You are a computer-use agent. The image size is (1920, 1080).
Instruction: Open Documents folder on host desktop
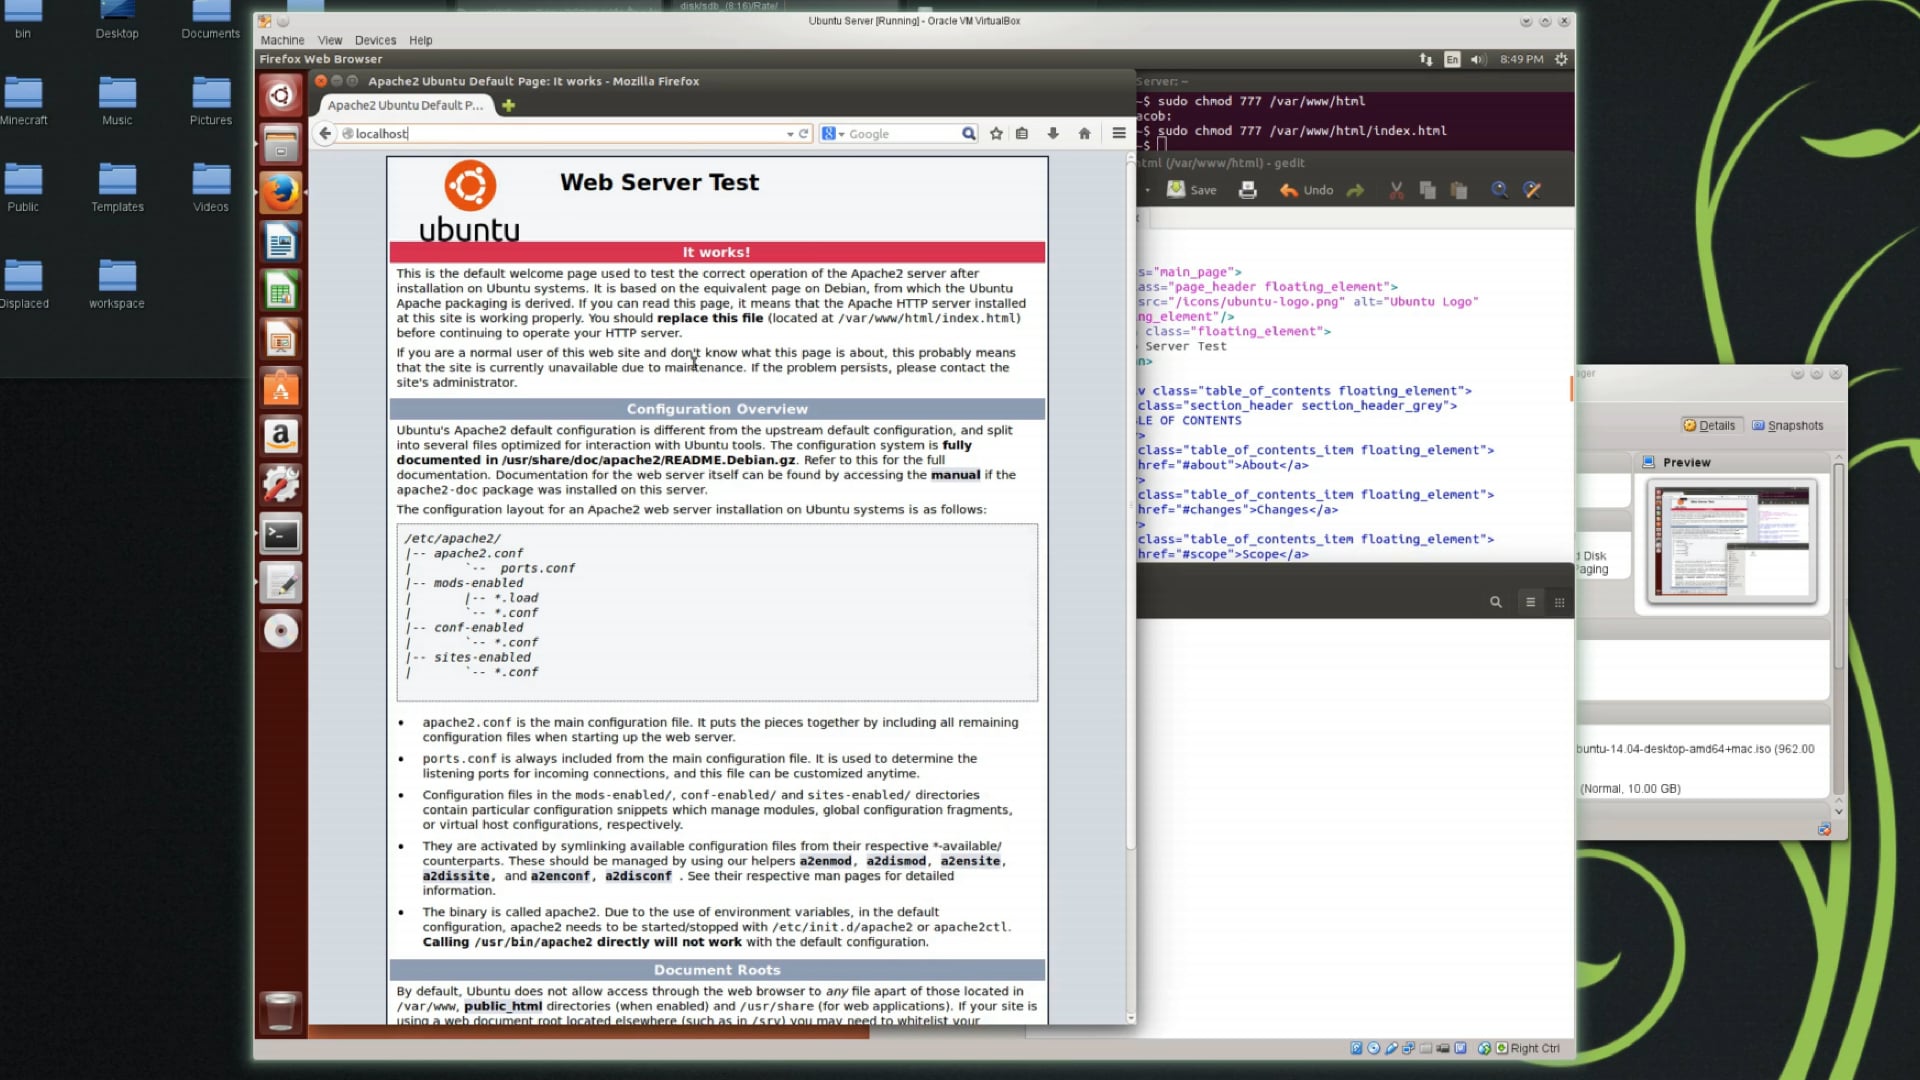[x=211, y=21]
